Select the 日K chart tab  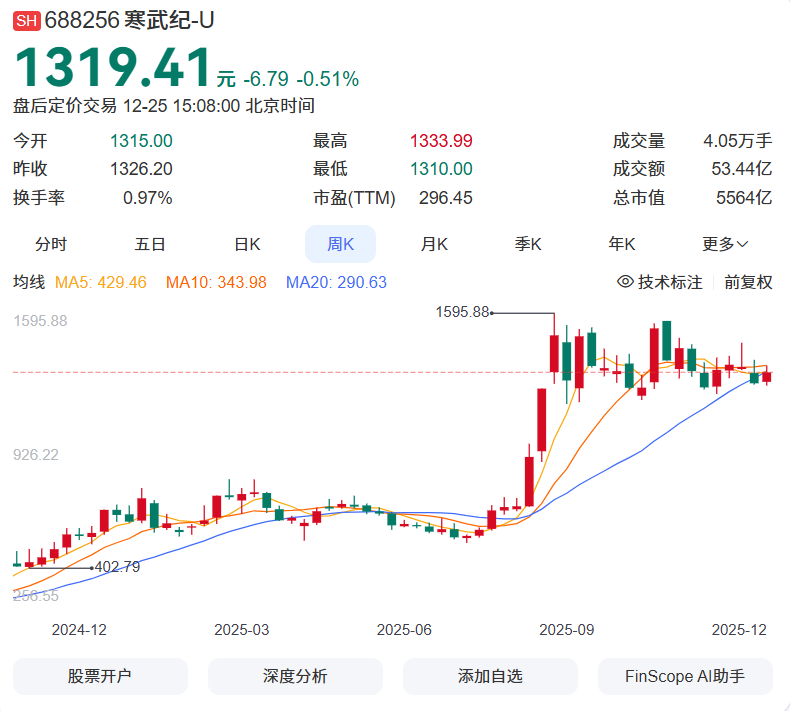247,244
